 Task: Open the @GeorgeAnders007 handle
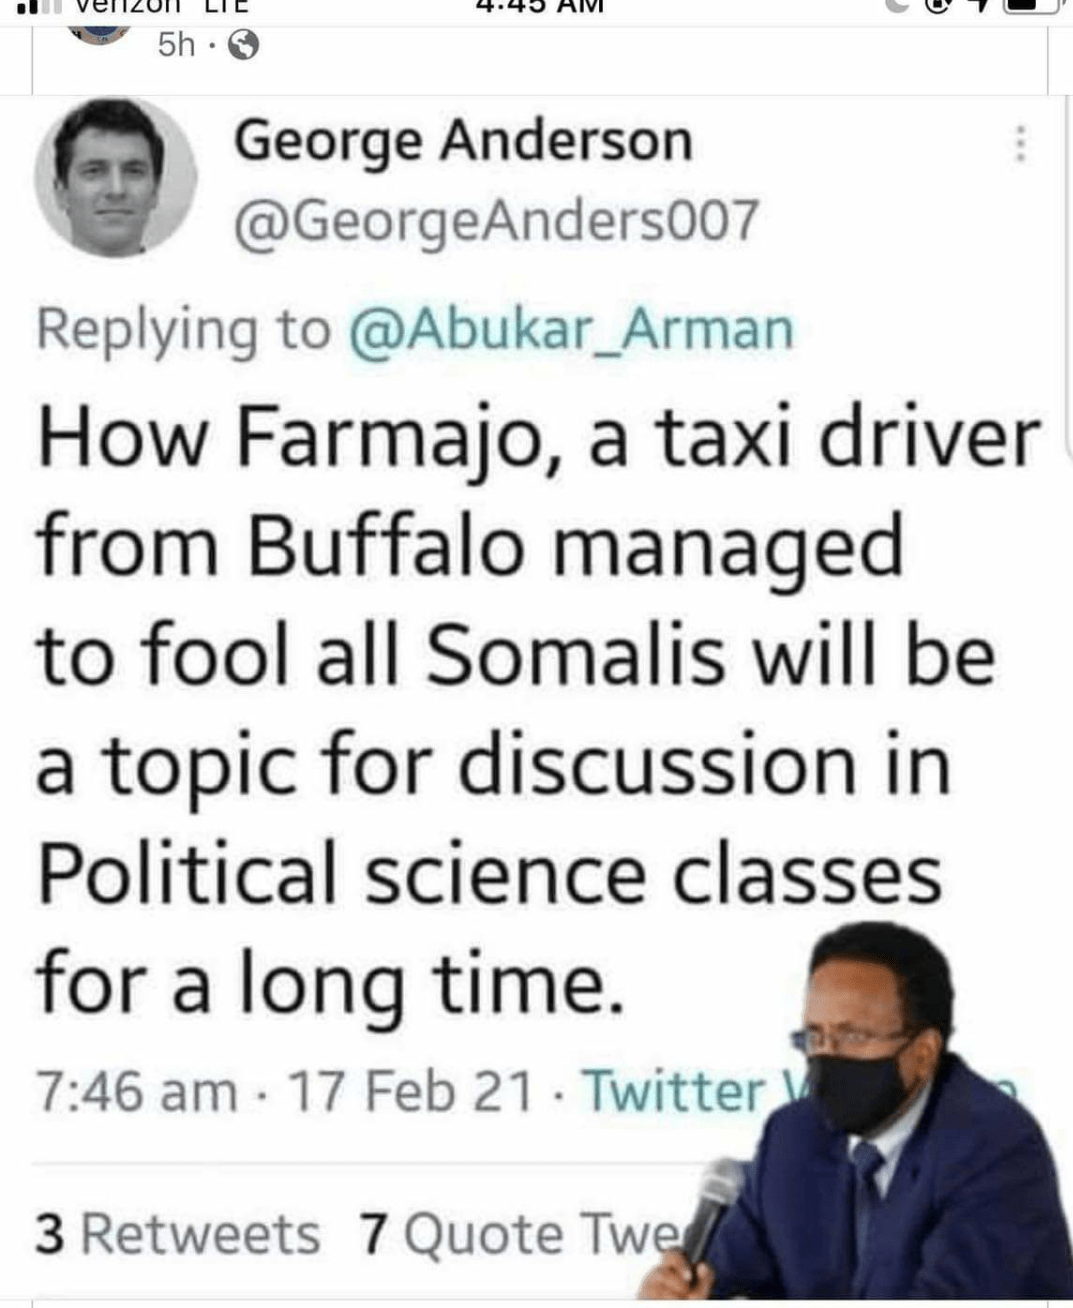(x=496, y=220)
